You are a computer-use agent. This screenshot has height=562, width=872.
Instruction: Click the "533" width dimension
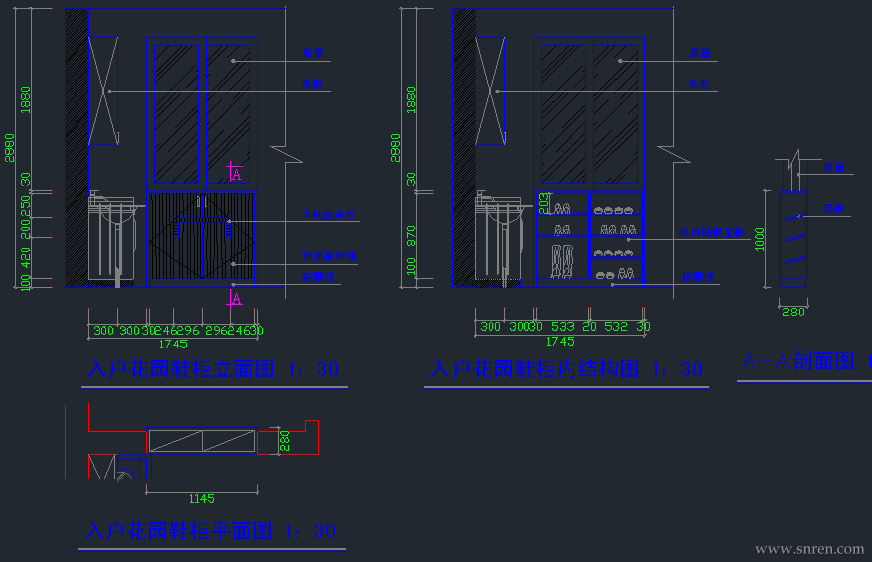563,327
